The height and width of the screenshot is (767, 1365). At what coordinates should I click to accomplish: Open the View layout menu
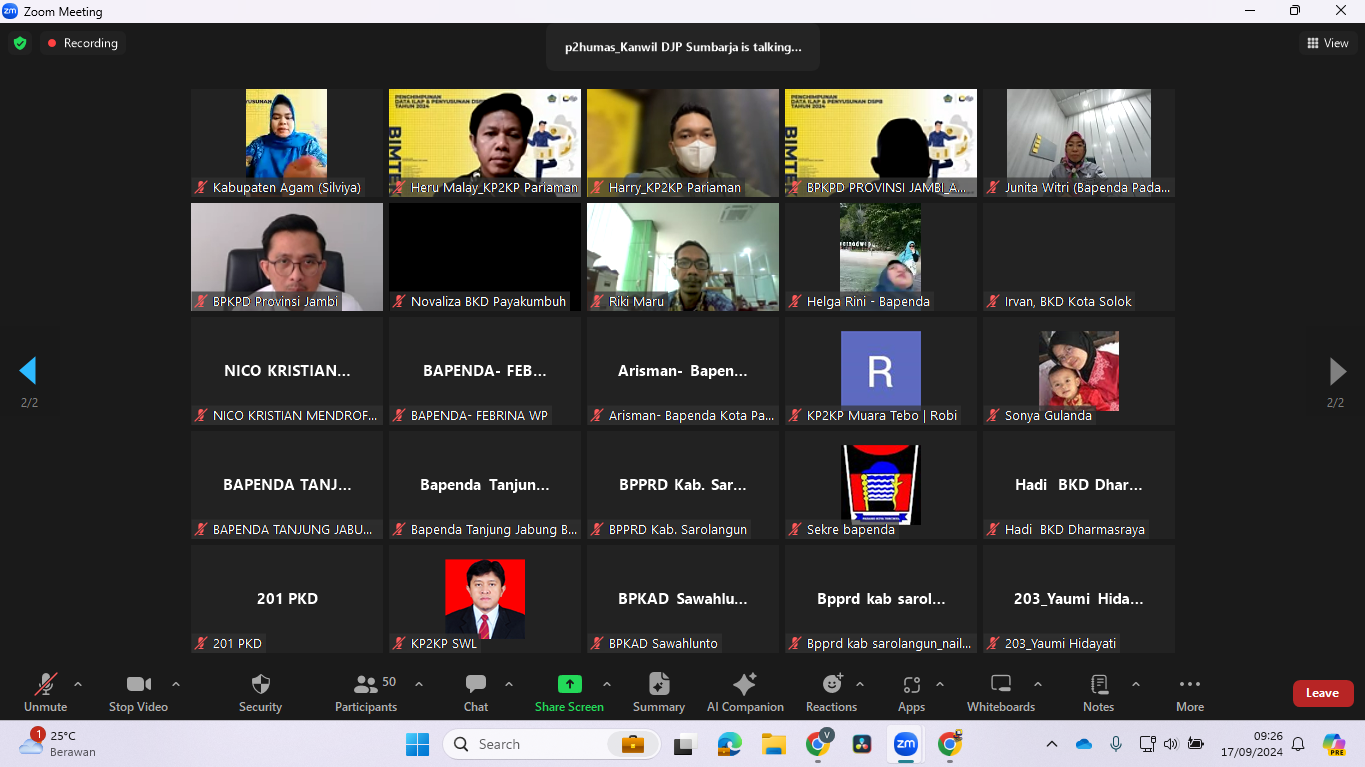pos(1327,43)
